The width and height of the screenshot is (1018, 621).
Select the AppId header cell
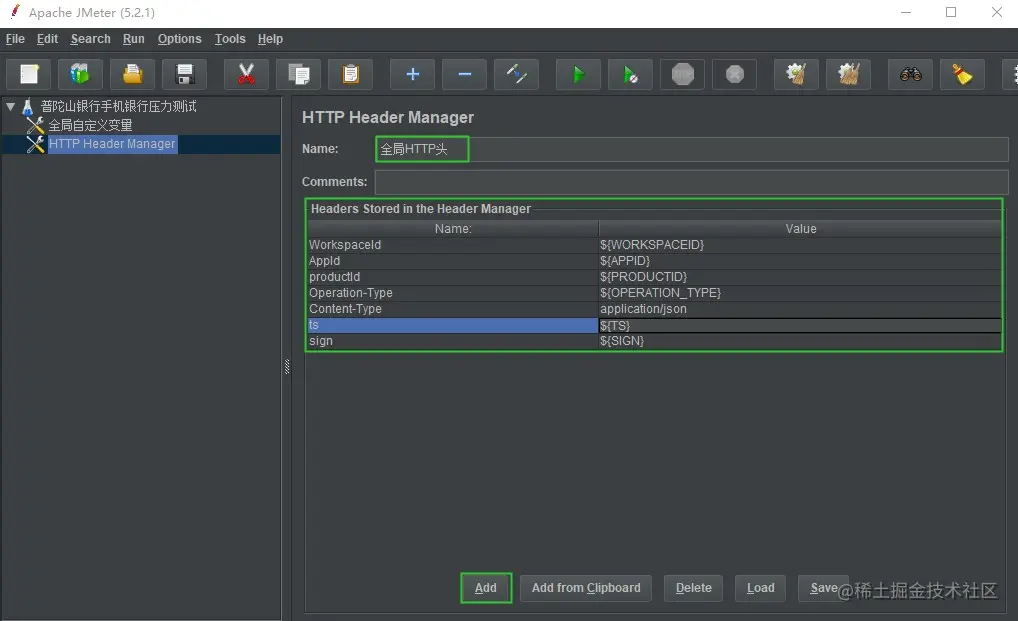[x=453, y=261]
